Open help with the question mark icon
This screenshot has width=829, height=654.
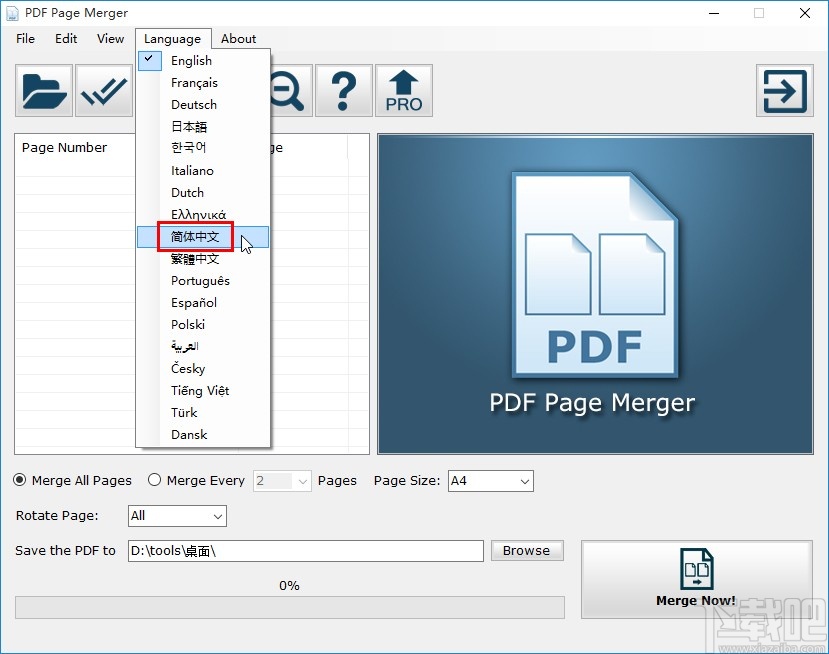[x=344, y=90]
